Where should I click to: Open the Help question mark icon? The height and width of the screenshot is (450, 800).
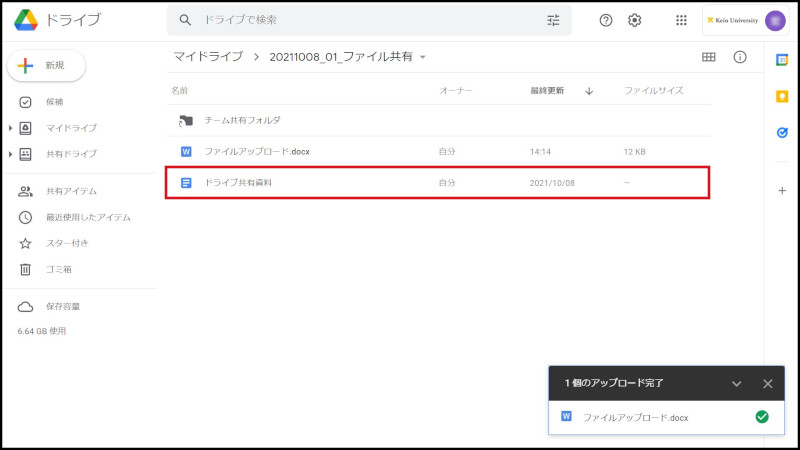pyautogui.click(x=605, y=20)
